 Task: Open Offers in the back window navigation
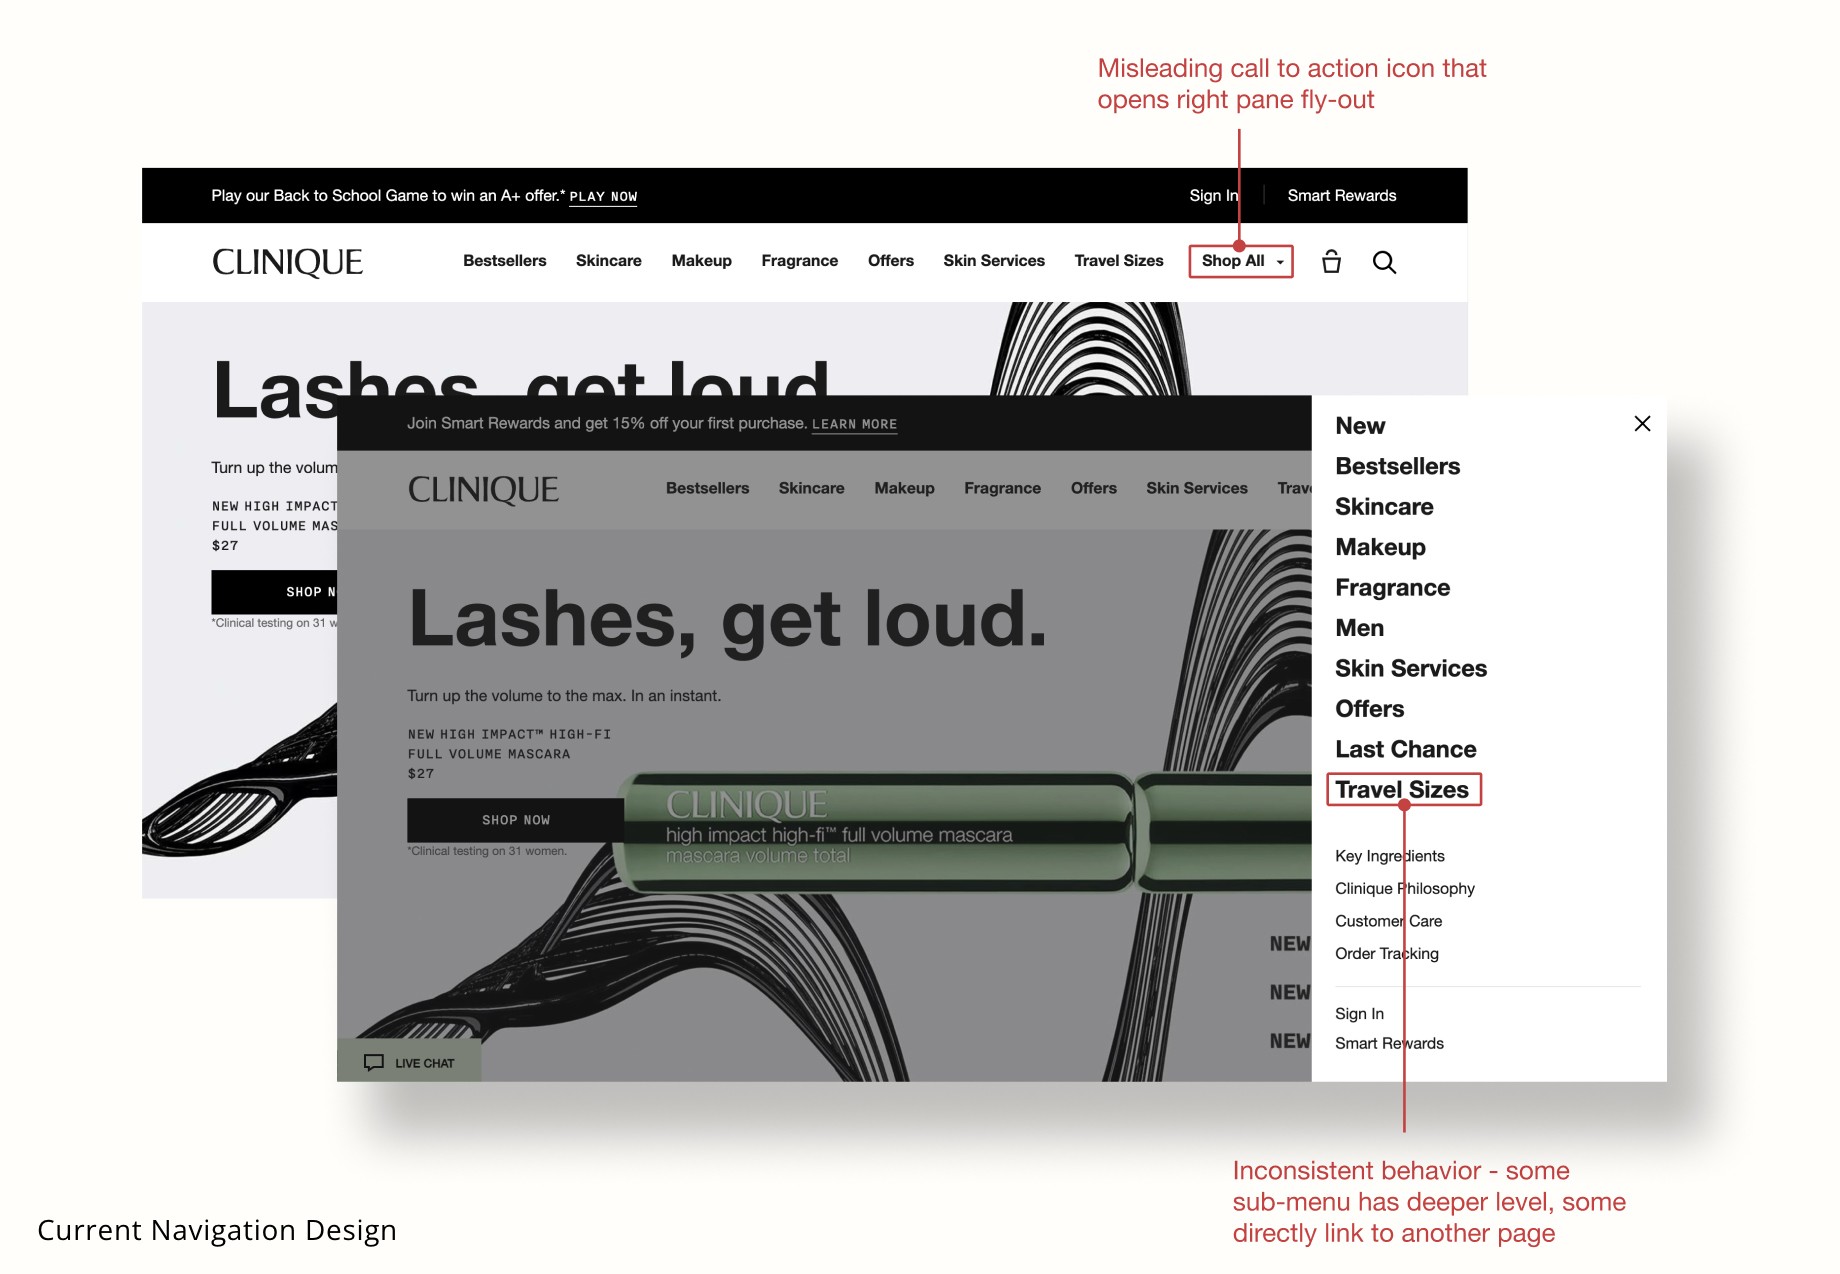tap(891, 261)
